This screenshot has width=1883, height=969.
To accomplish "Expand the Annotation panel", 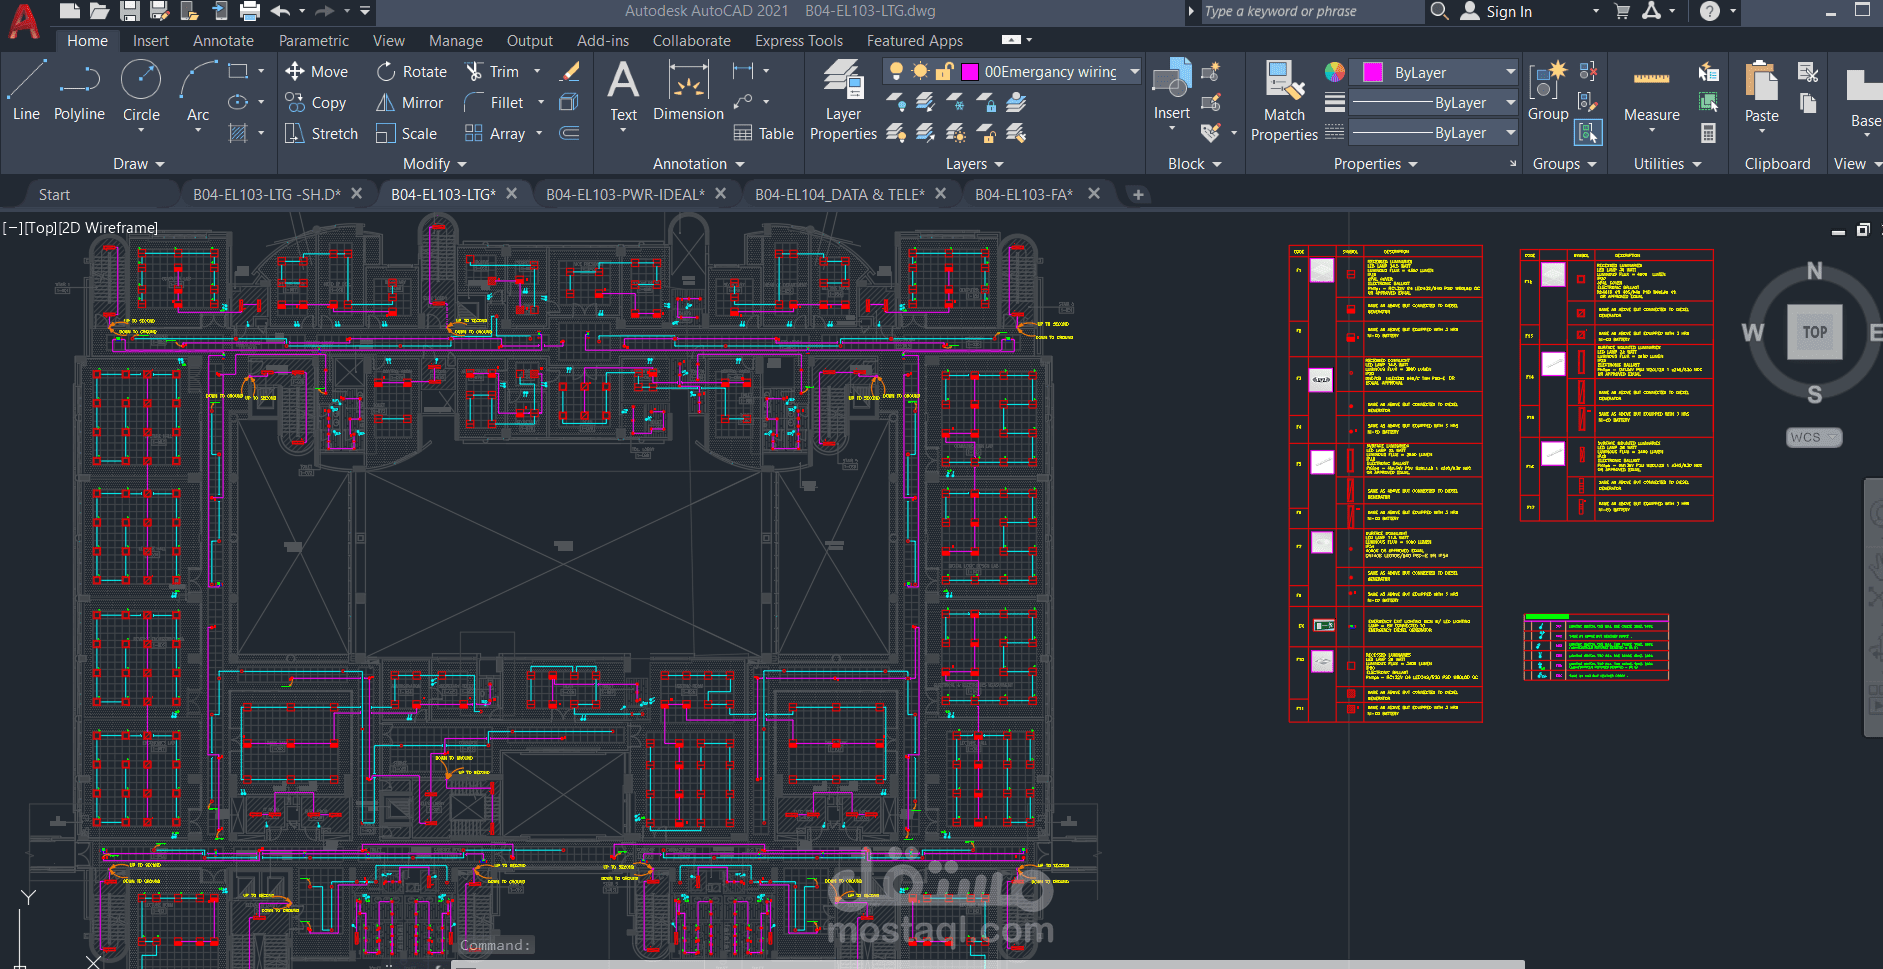I will point(698,164).
